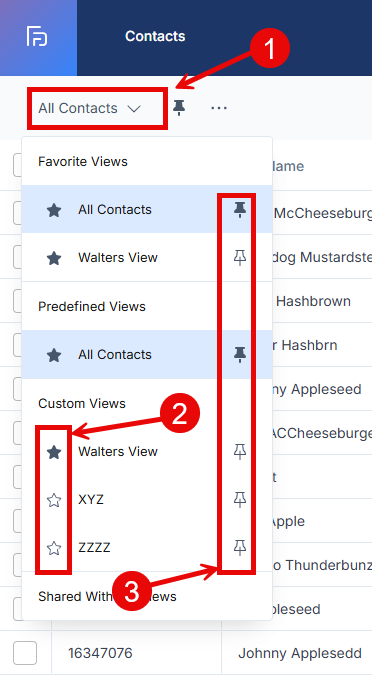Pin Walters View in Favorite Views
372x687 pixels.
coord(239,258)
